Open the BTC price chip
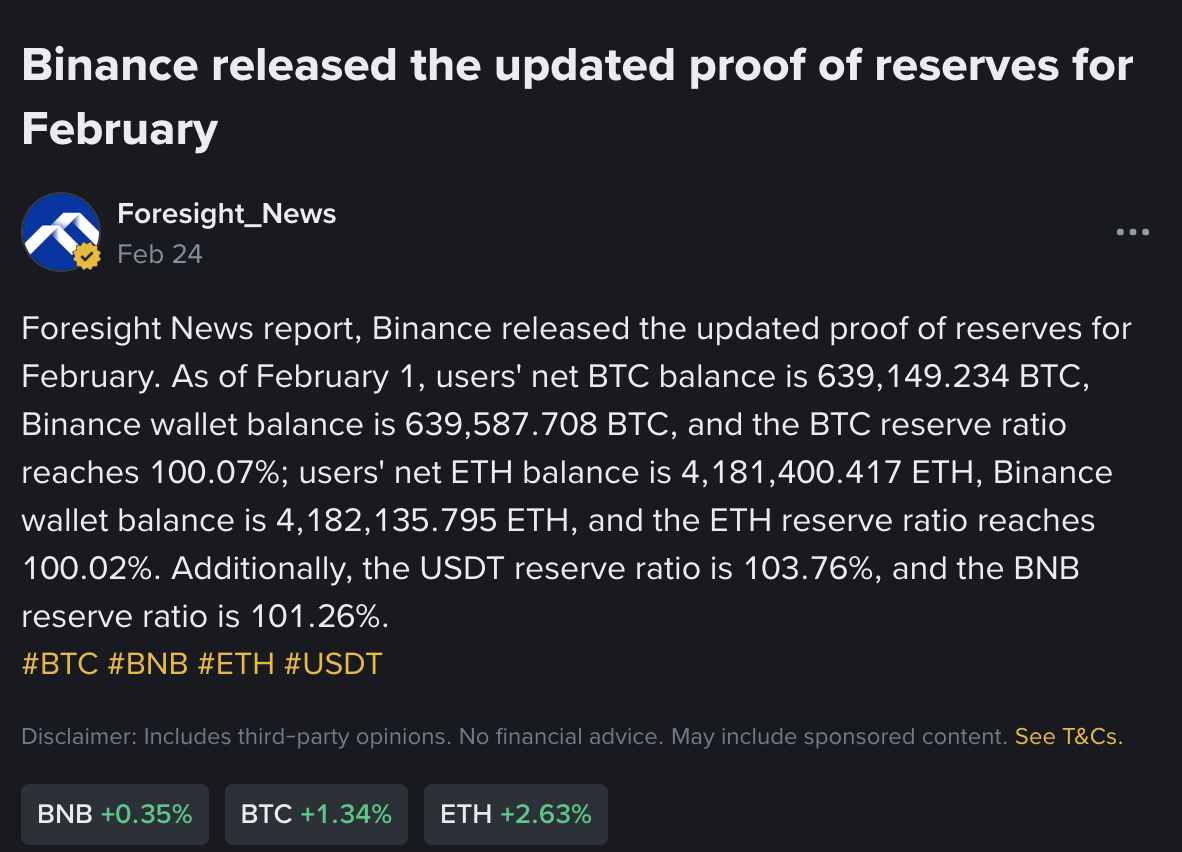This screenshot has width=1182, height=852. pos(316,814)
